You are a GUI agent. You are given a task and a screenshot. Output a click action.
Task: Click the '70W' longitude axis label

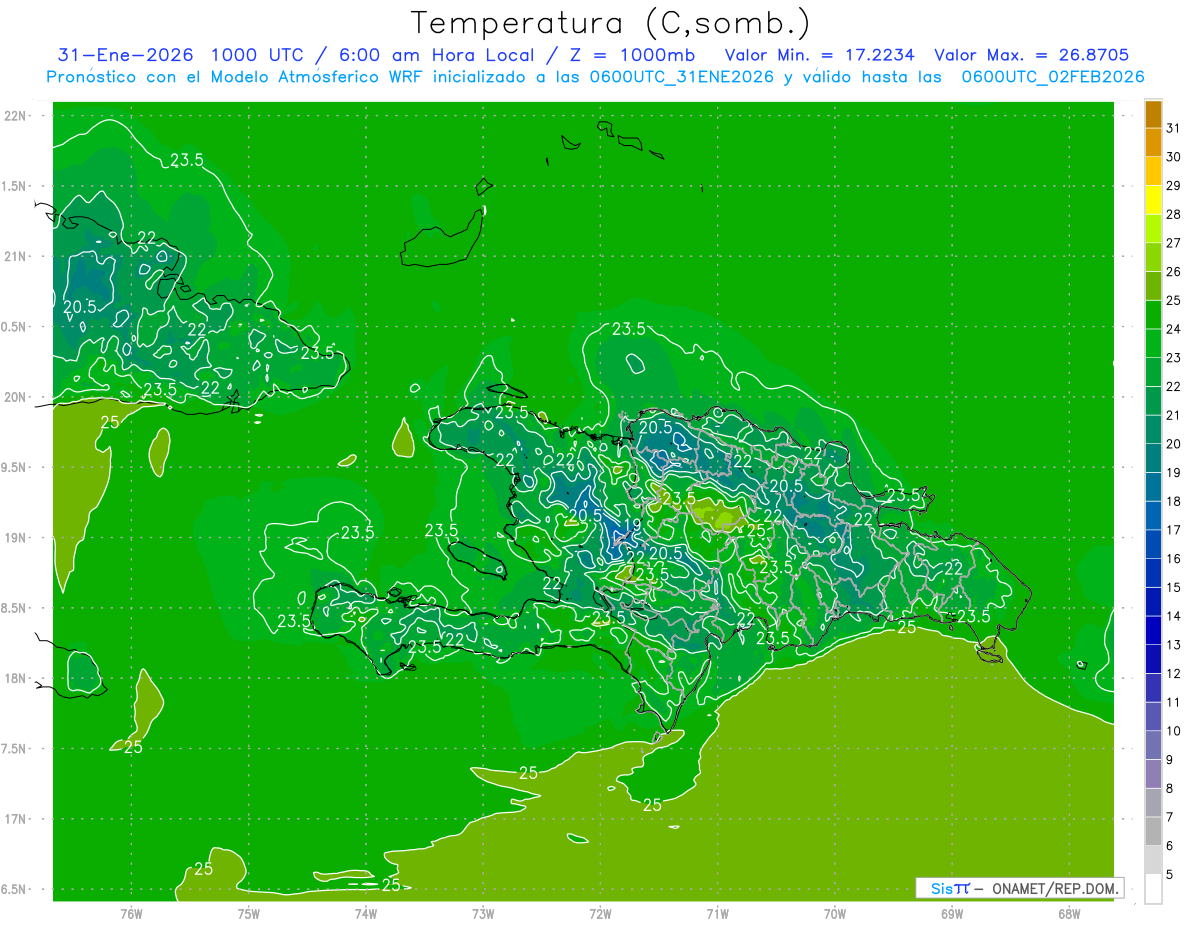(834, 913)
